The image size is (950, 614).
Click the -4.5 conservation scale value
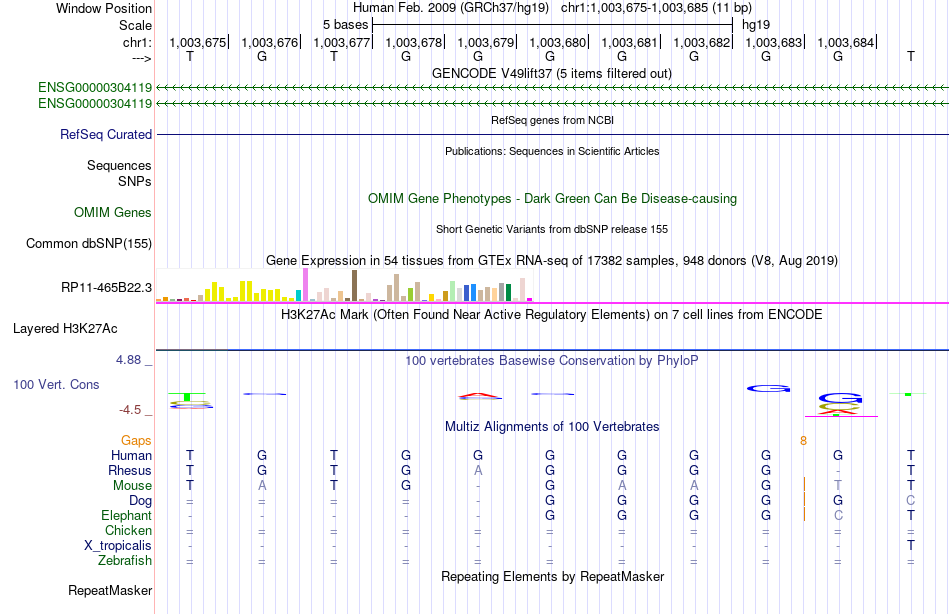point(130,410)
